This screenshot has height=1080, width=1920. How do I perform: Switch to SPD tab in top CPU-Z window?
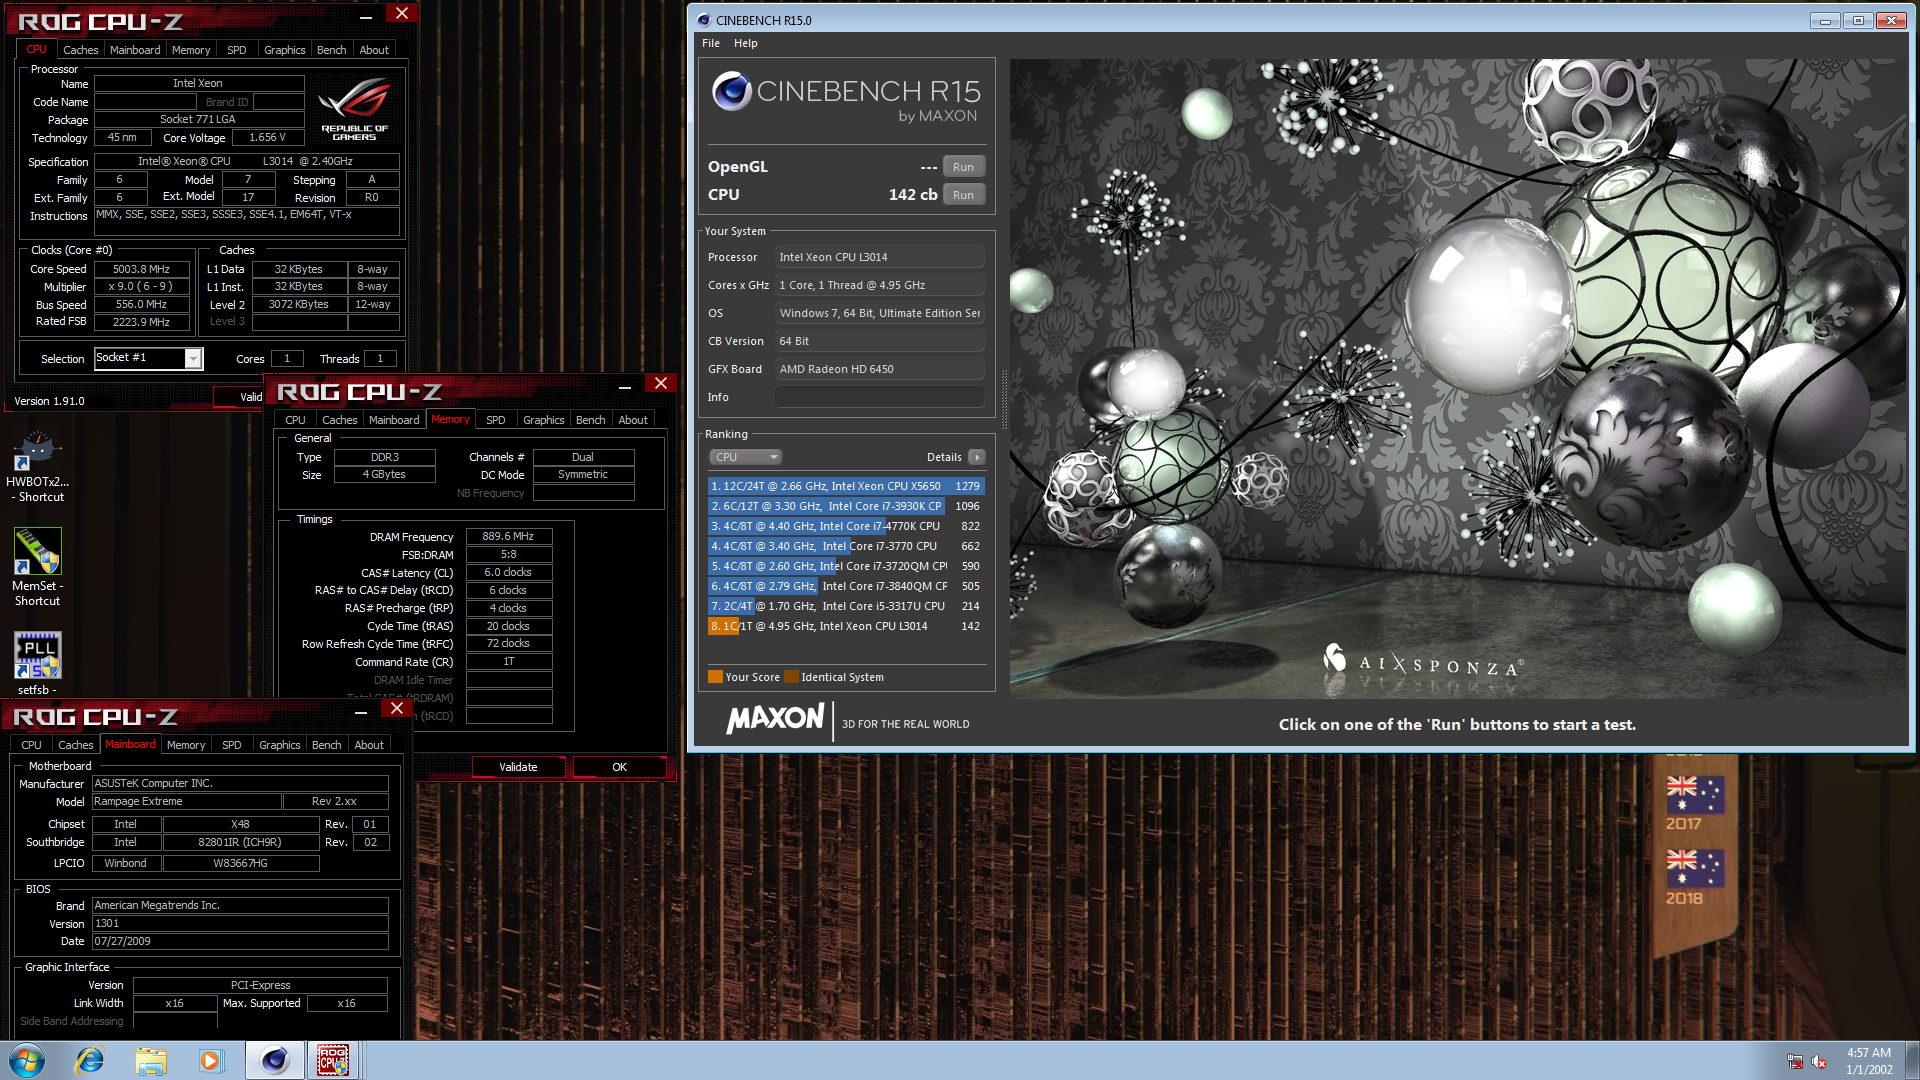[236, 50]
